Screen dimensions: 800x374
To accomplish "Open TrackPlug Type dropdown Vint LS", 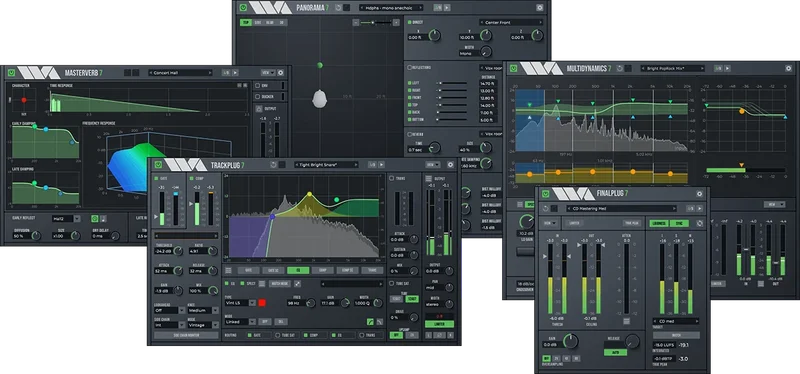I will (x=240, y=303).
